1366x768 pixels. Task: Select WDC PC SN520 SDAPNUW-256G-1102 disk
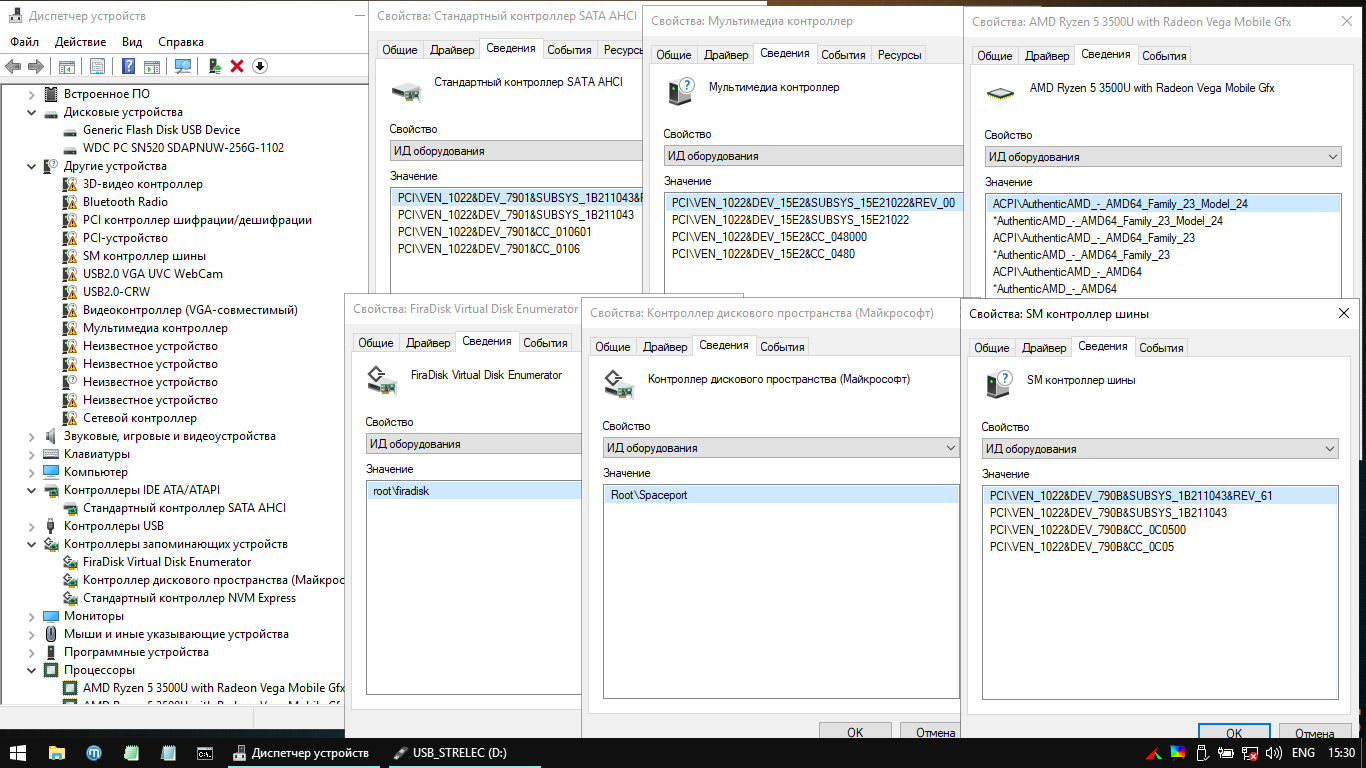(183, 148)
